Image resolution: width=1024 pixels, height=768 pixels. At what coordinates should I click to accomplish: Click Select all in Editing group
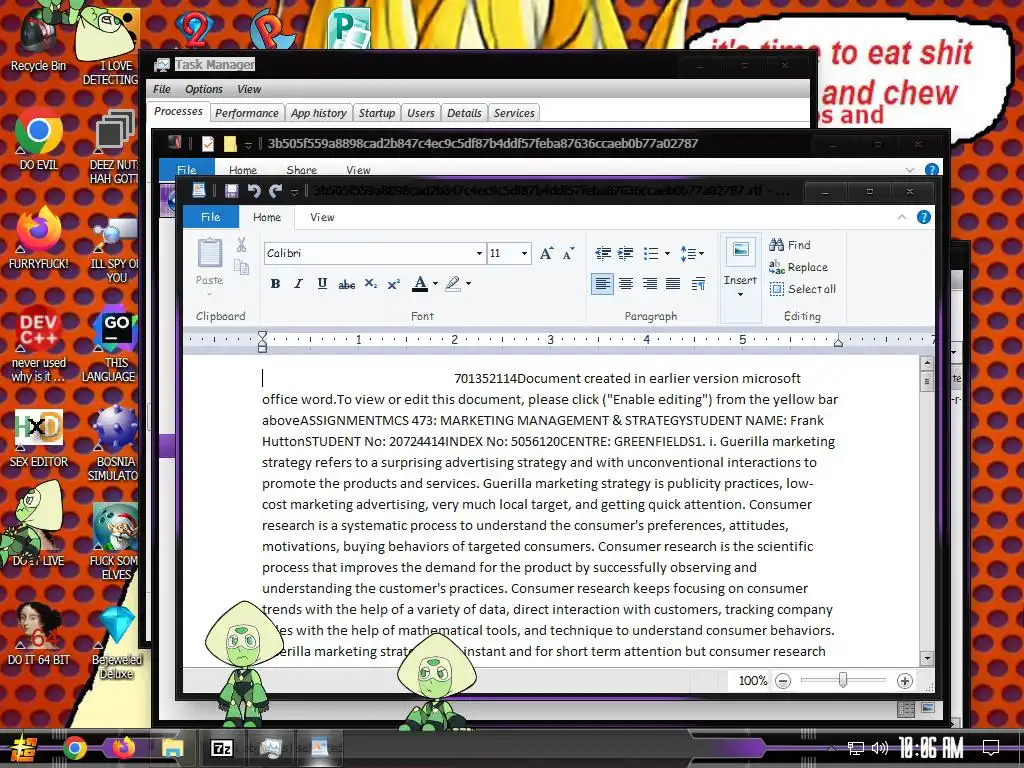click(x=803, y=289)
